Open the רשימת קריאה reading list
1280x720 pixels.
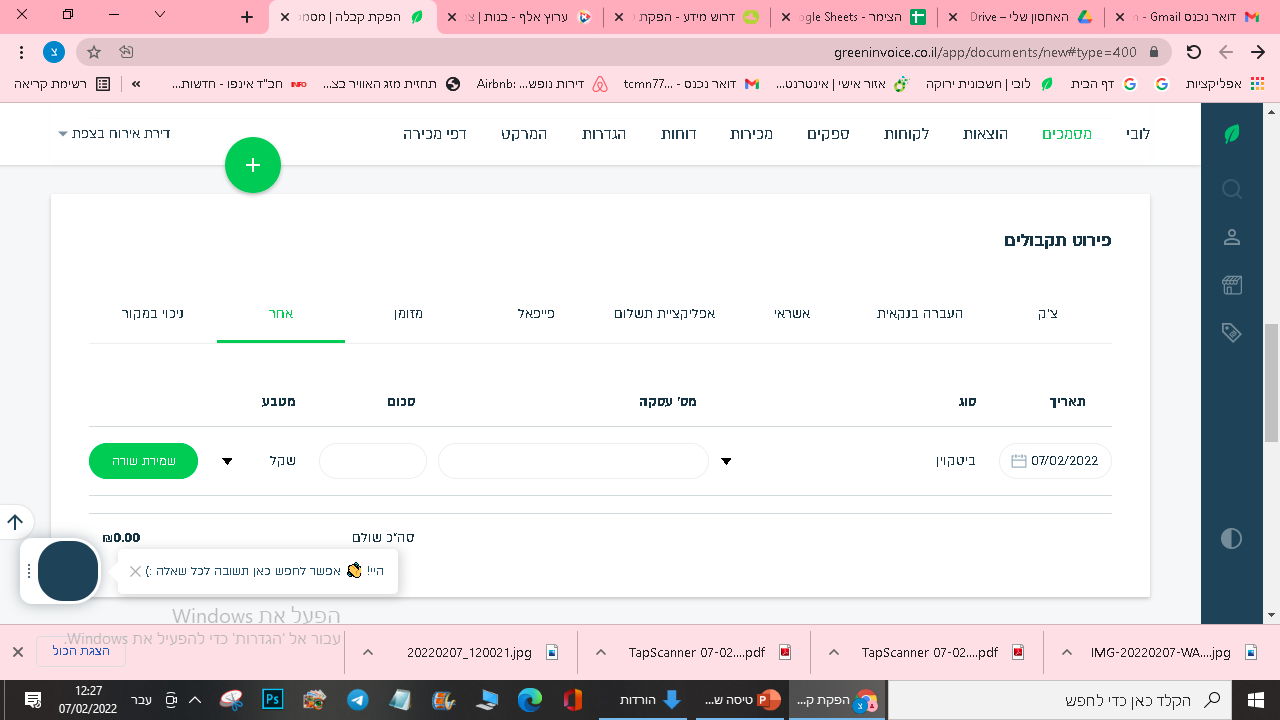tap(62, 84)
